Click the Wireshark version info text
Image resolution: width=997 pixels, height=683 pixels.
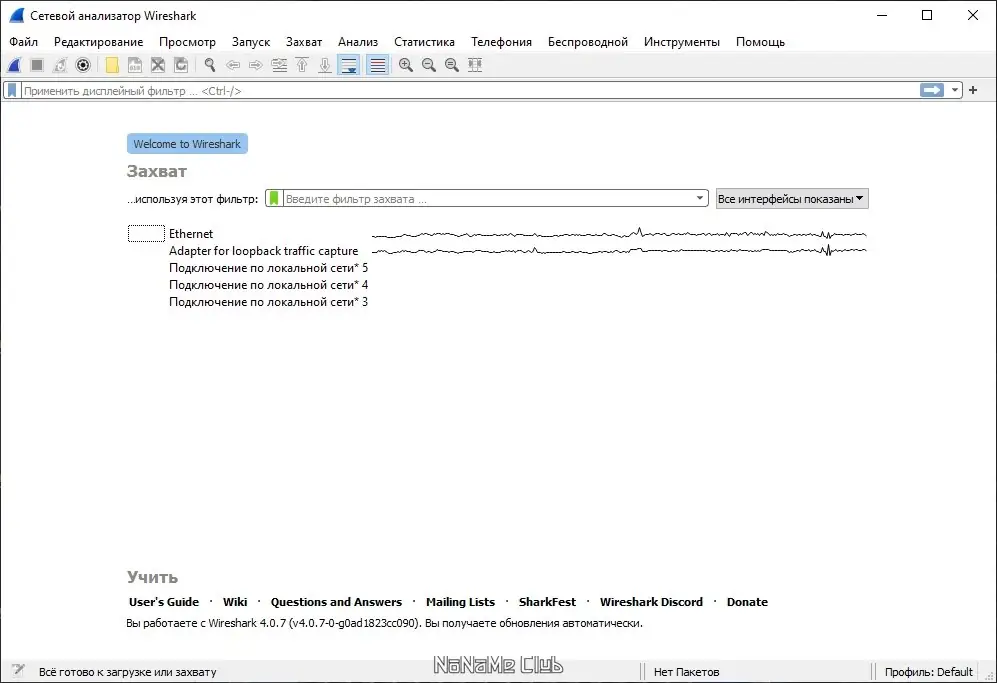[384, 623]
